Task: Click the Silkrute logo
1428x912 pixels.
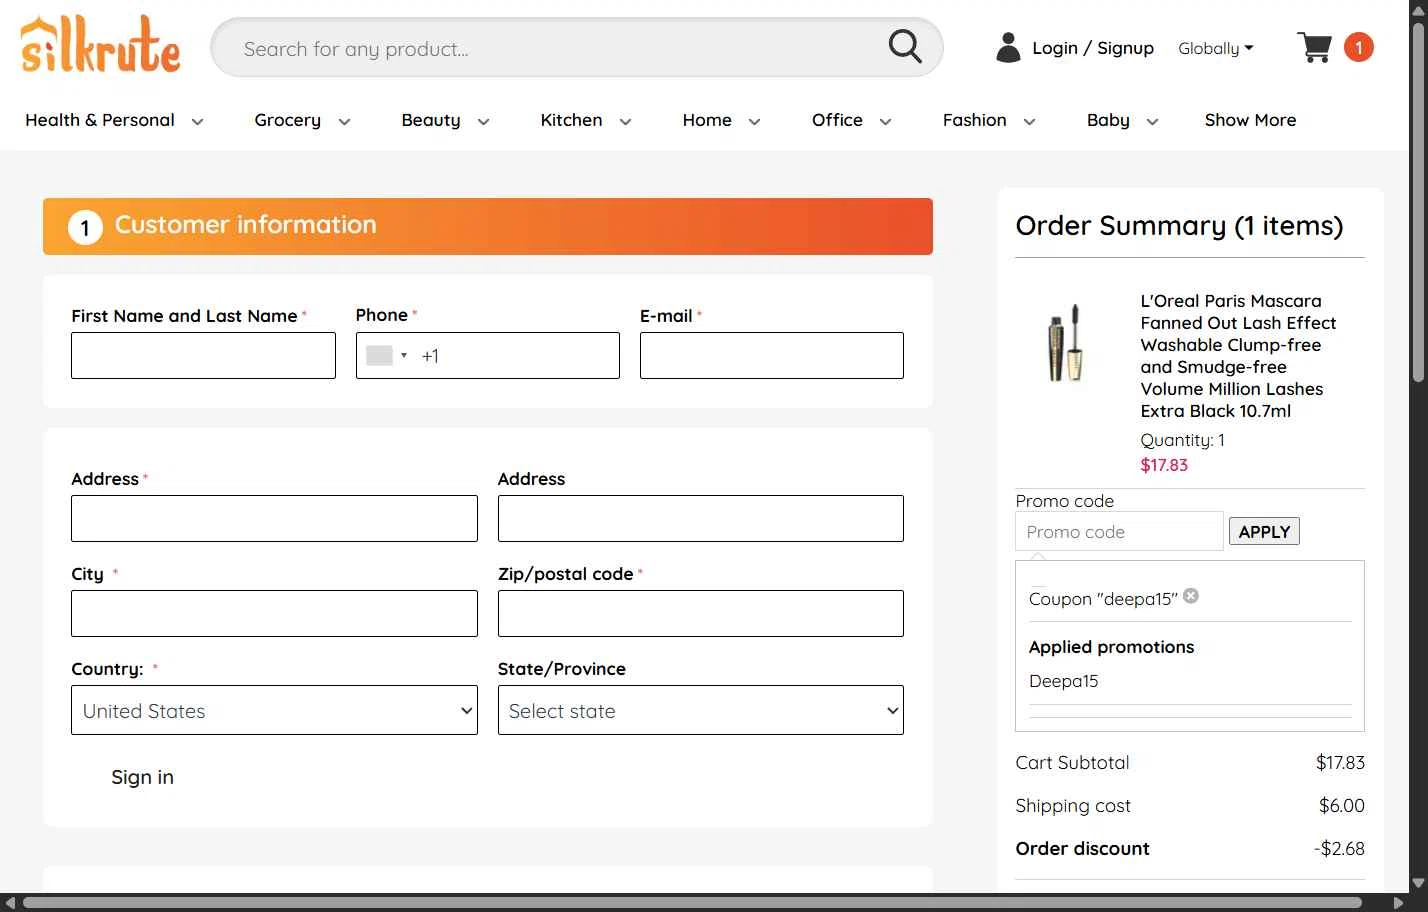Action: click(100, 45)
